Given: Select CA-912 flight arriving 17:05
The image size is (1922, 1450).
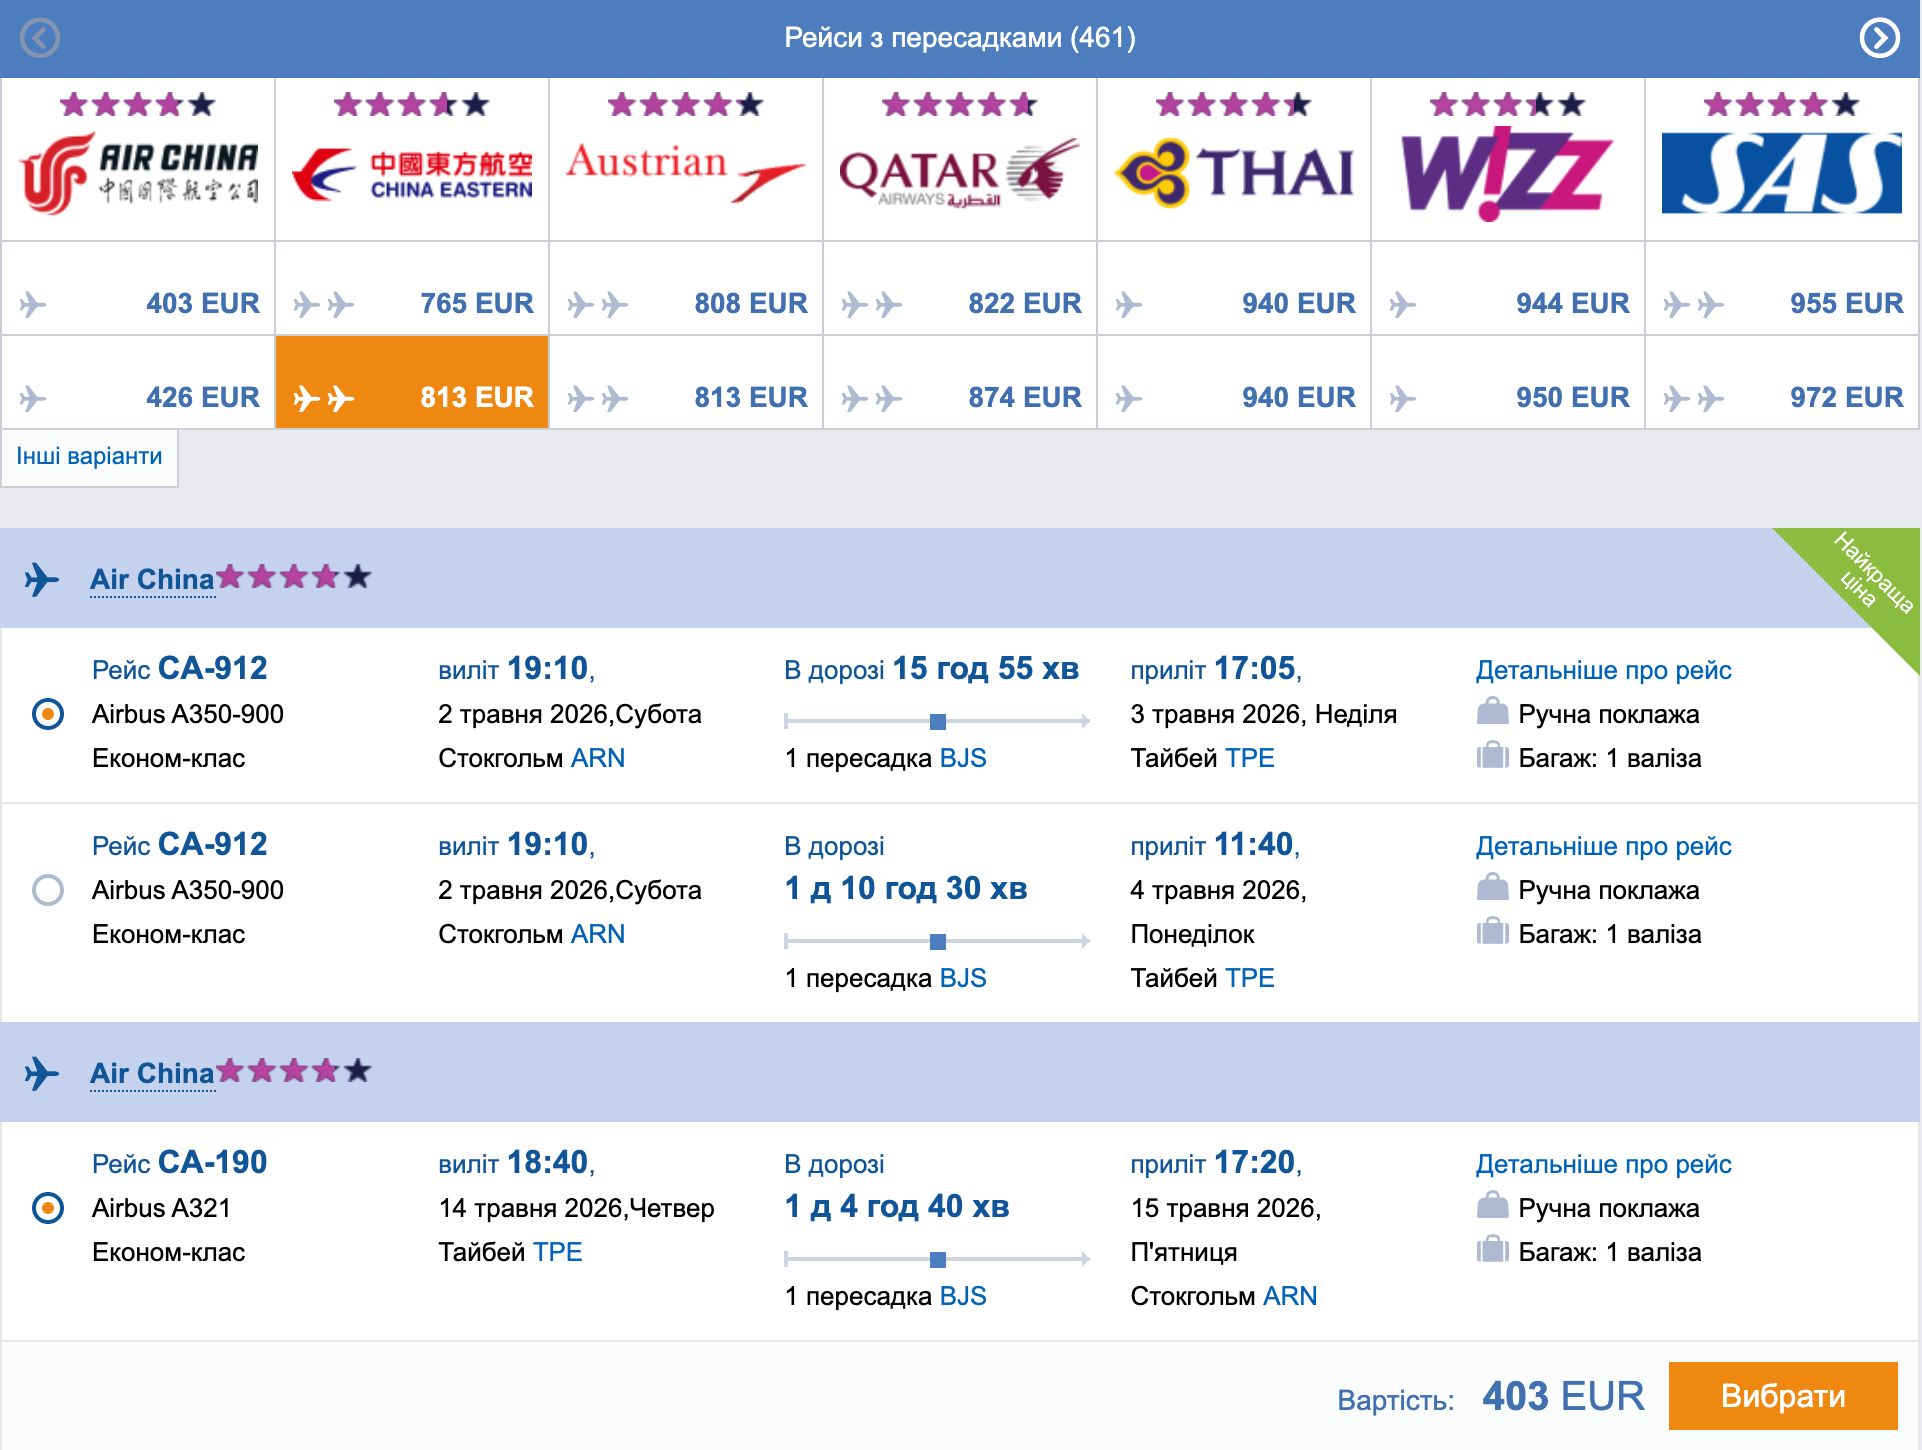Looking at the screenshot, I should pos(48,714).
